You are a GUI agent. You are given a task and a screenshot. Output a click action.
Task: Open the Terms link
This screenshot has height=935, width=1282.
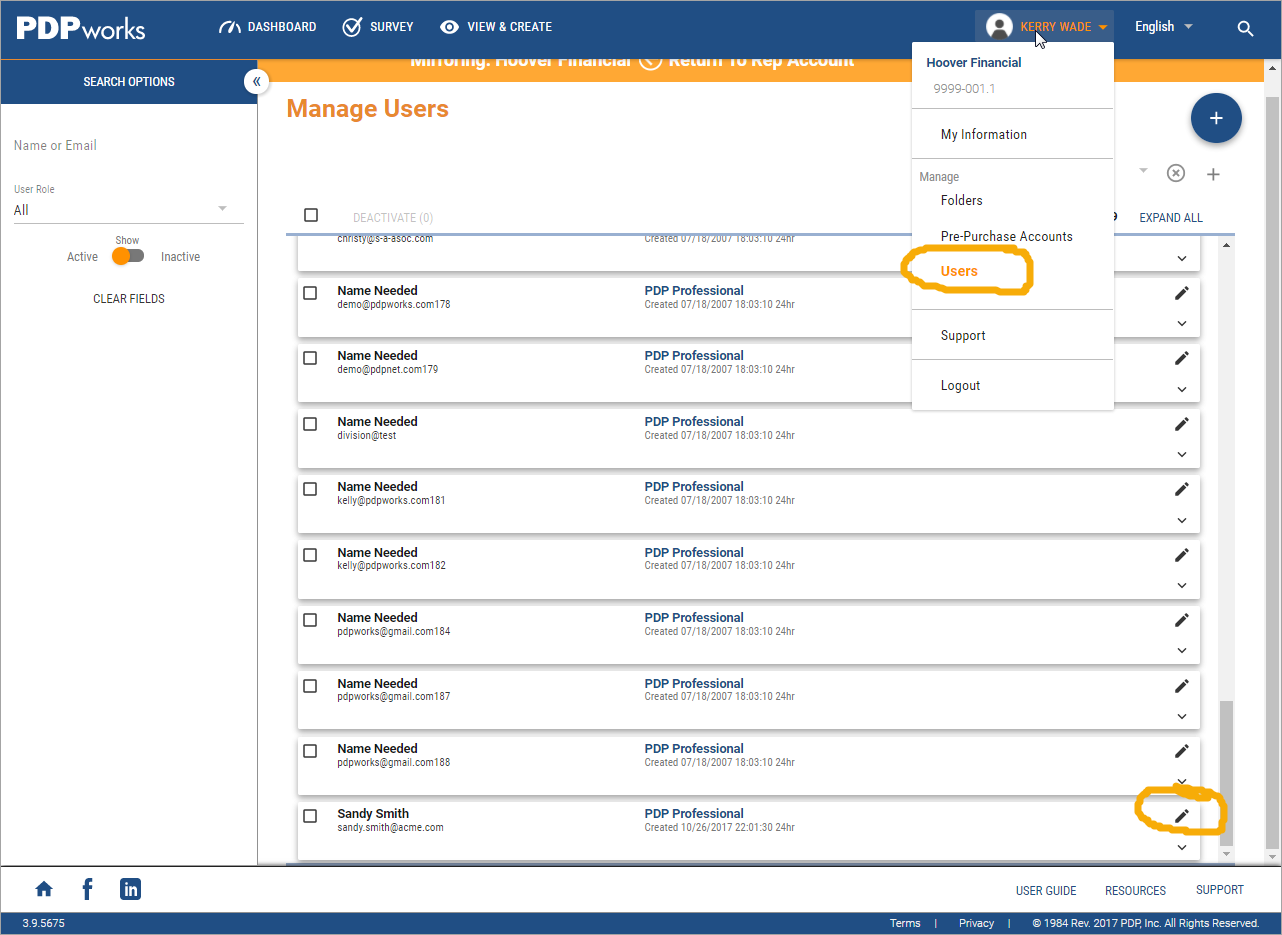905,923
